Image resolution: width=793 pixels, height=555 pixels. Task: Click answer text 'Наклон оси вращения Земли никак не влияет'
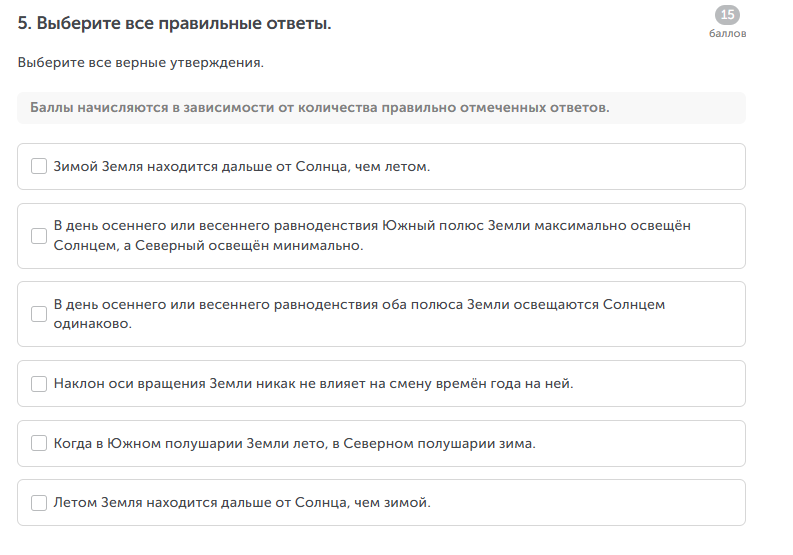pos(313,383)
